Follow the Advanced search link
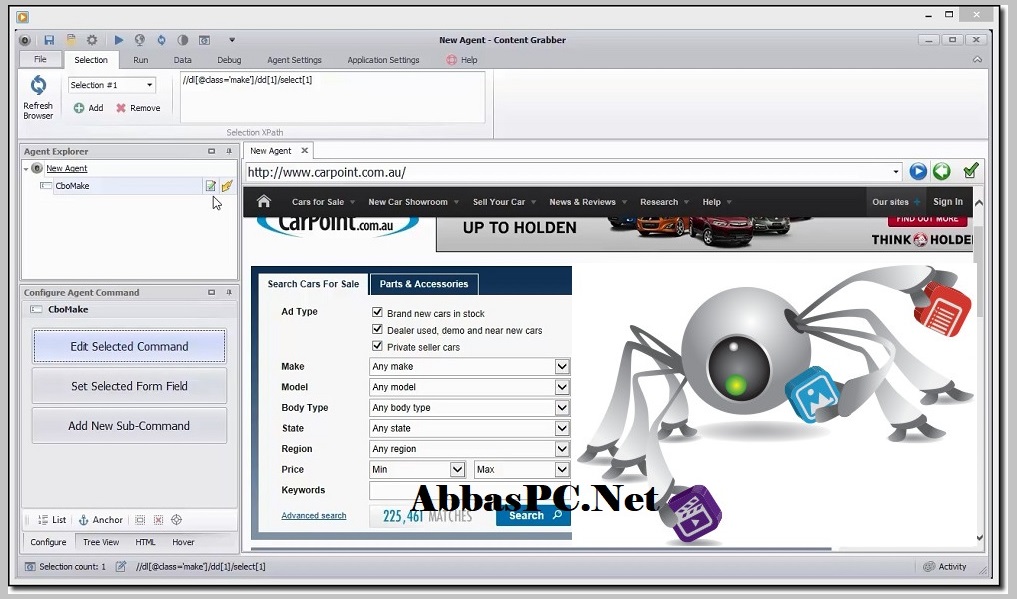Image resolution: width=1017 pixels, height=599 pixels. (314, 515)
